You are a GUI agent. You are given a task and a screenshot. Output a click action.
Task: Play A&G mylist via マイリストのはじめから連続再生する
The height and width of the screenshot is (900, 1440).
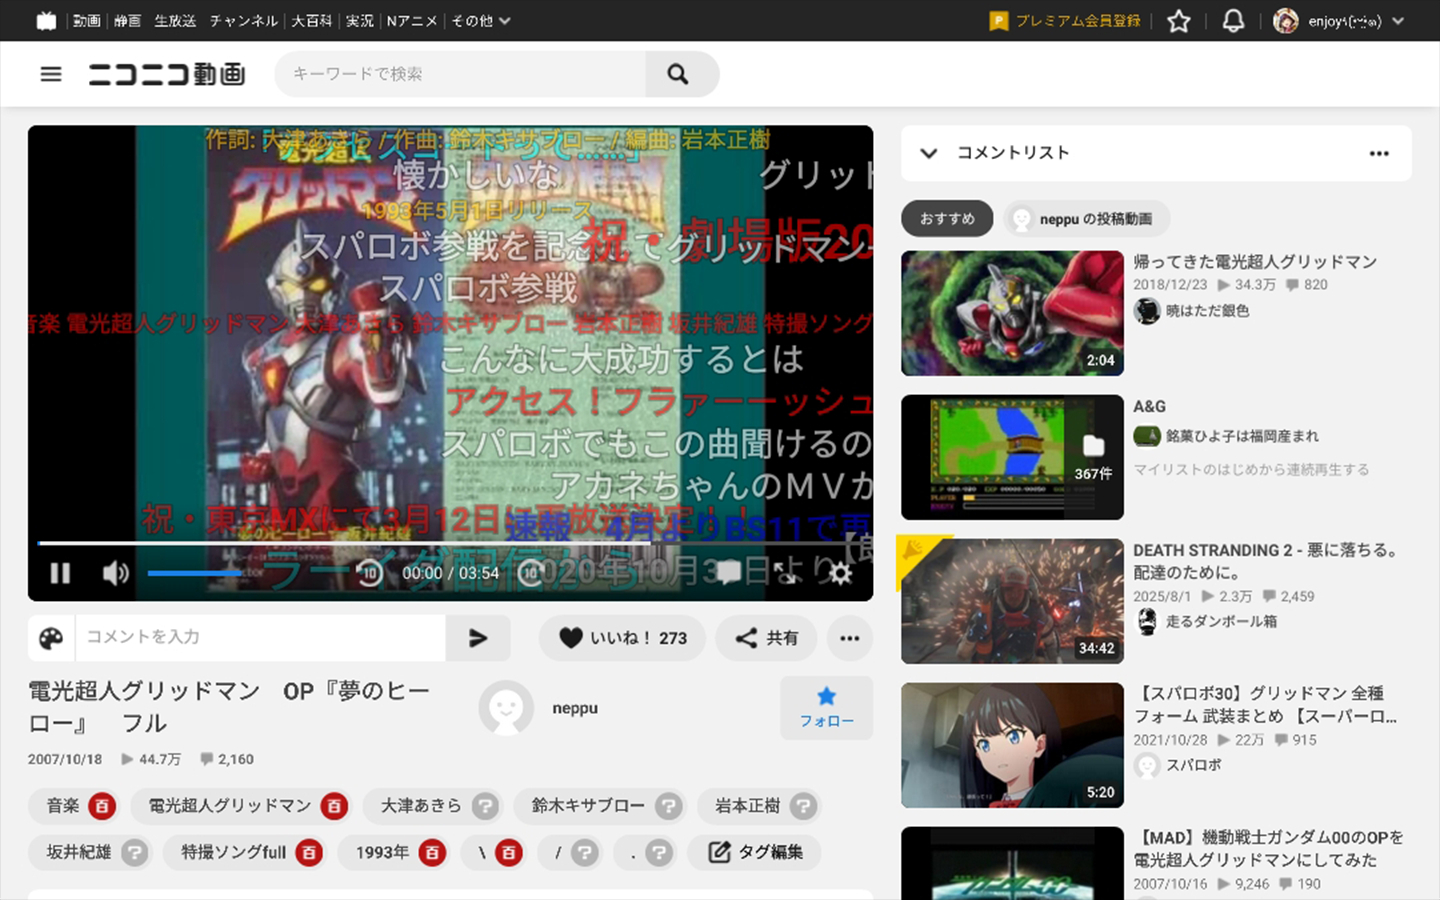[1251, 469]
